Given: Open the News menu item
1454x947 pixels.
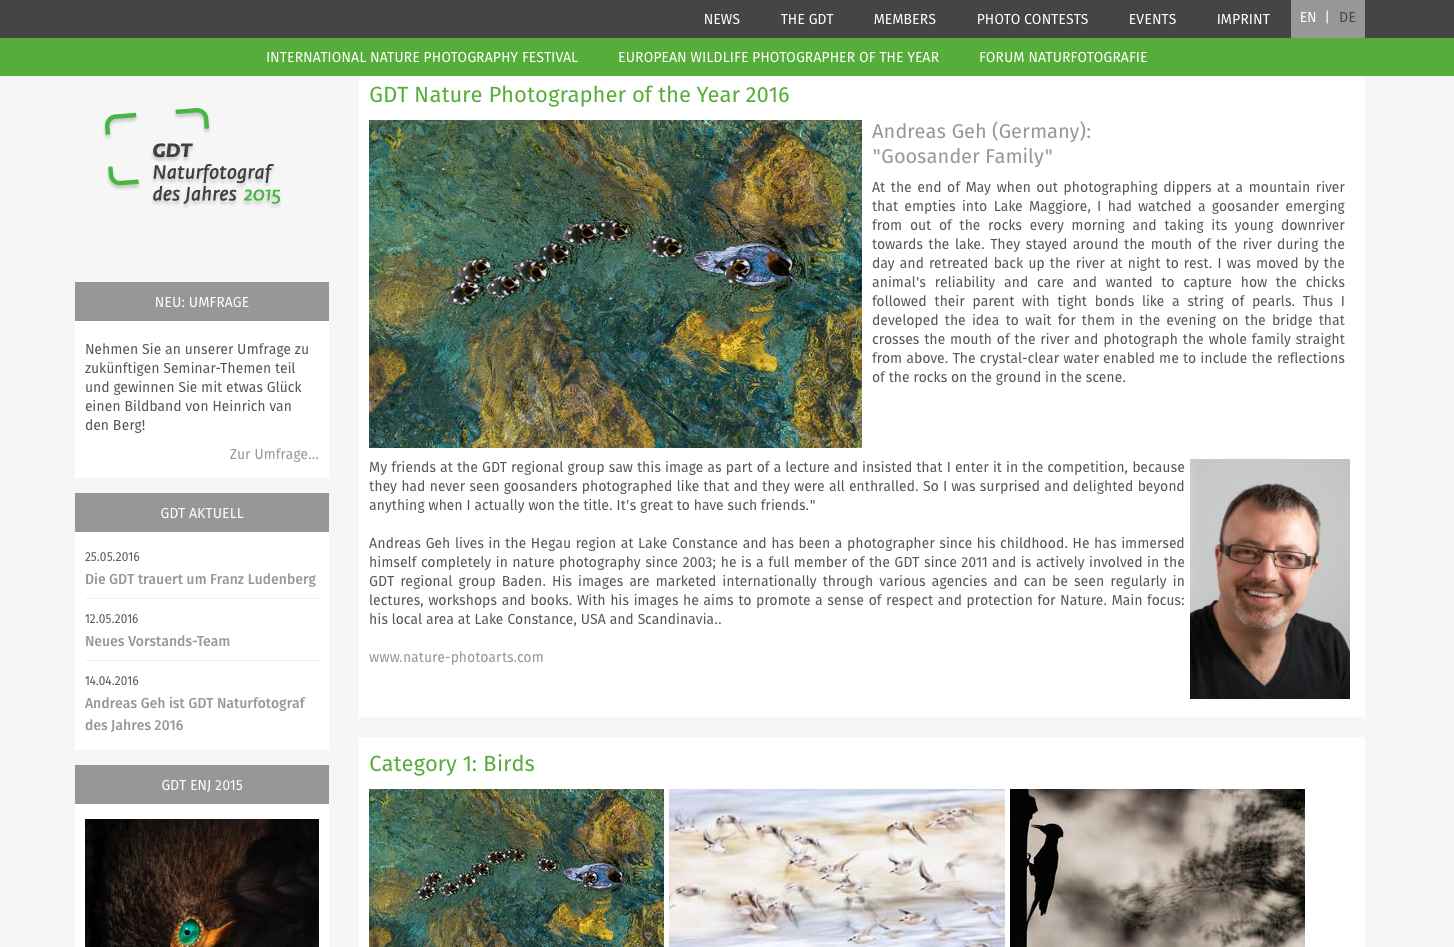Looking at the screenshot, I should coord(721,19).
